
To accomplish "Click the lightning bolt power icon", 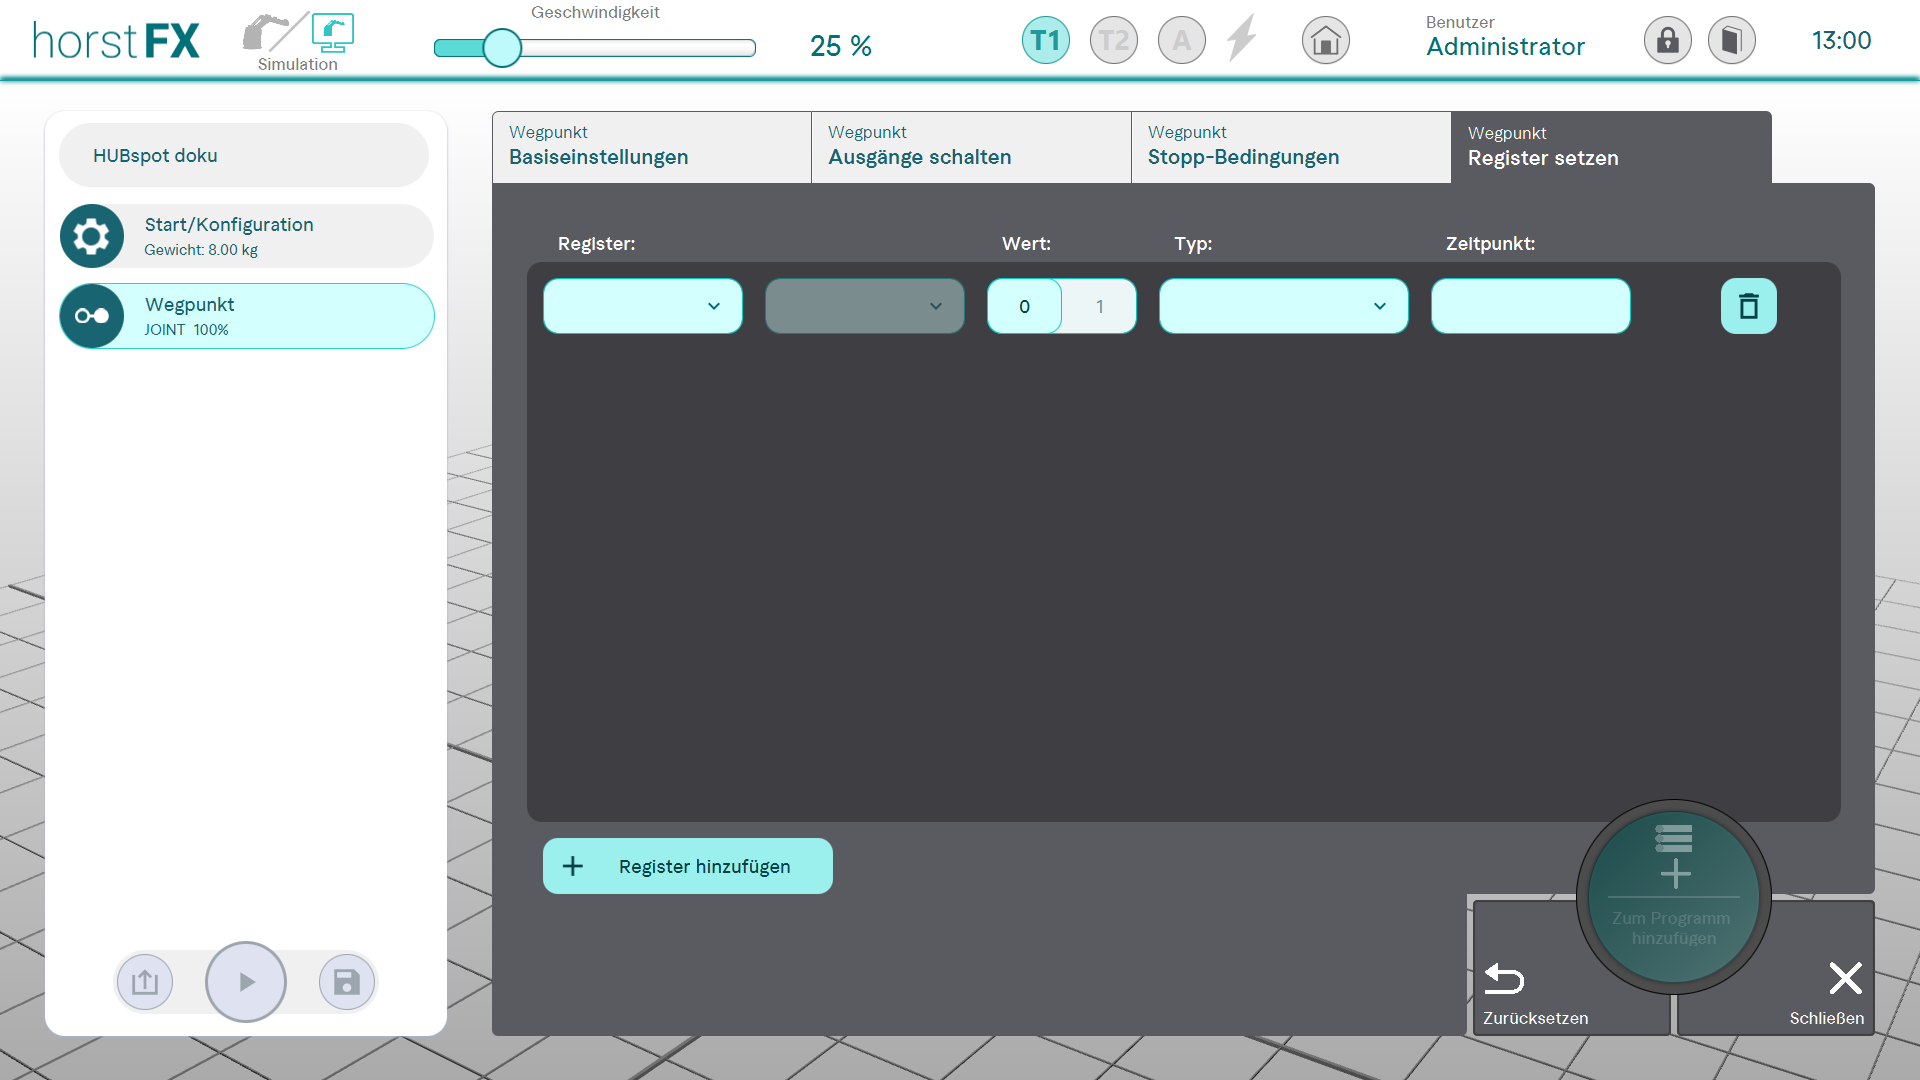I will 1241,39.
